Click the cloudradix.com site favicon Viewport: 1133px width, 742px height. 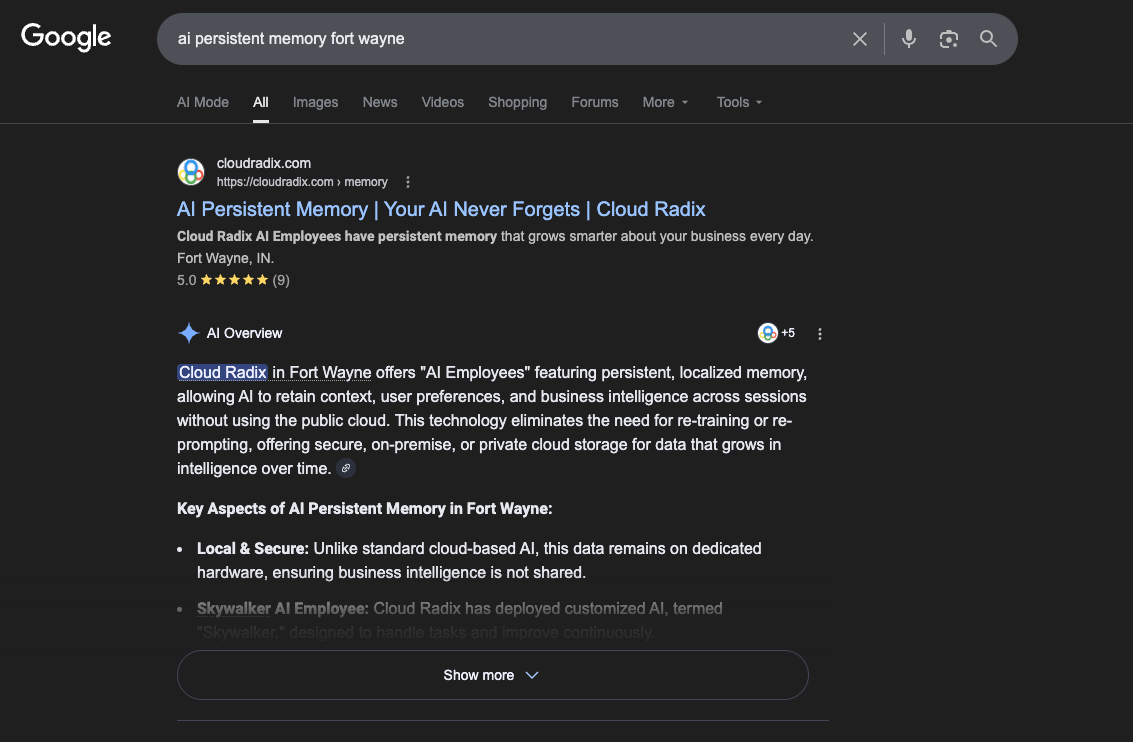(x=190, y=171)
